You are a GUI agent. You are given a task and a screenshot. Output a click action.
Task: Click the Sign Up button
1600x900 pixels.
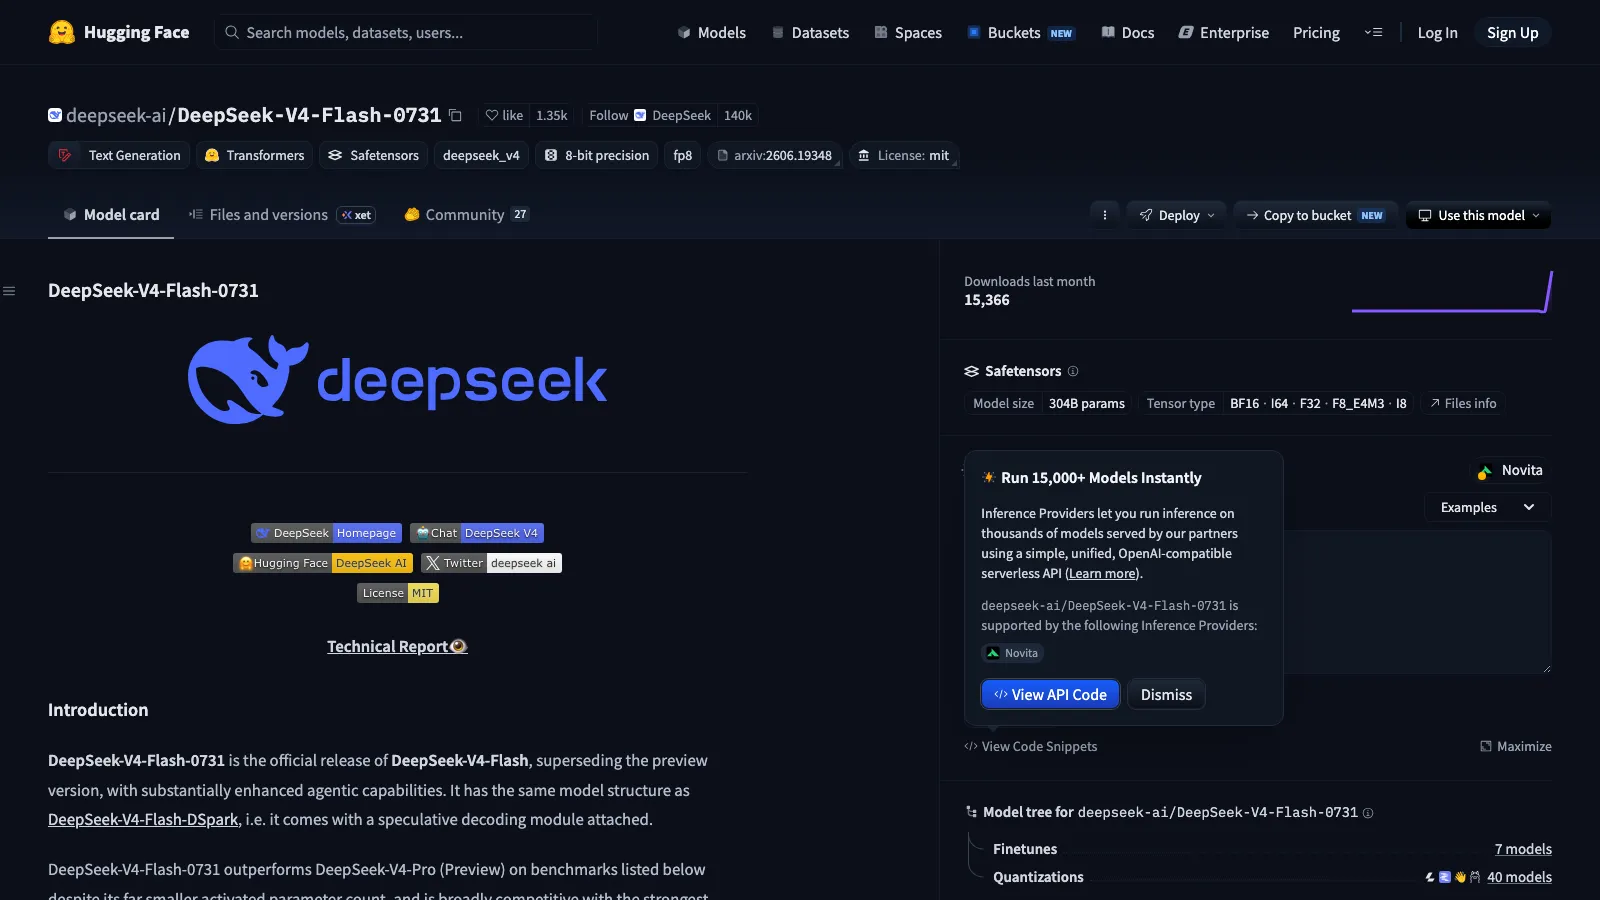tap(1512, 32)
